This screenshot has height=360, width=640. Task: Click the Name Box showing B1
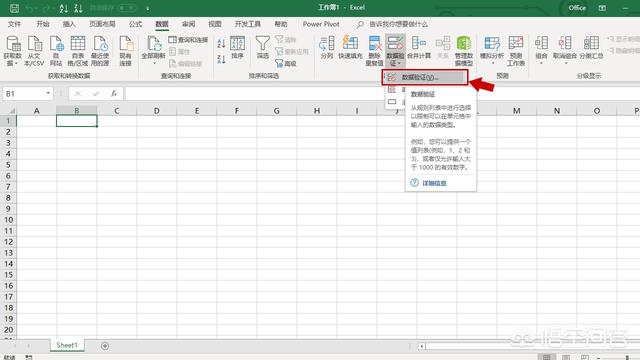click(x=24, y=93)
